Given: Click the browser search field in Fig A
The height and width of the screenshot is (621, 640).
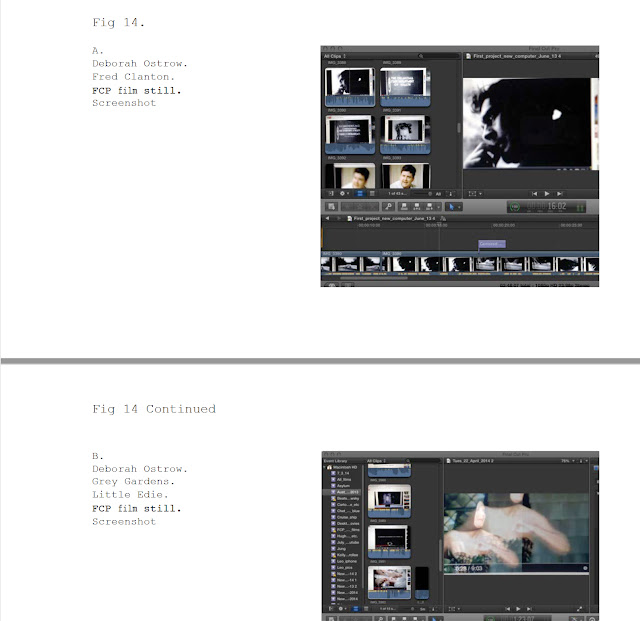Looking at the screenshot, I should [x=439, y=56].
